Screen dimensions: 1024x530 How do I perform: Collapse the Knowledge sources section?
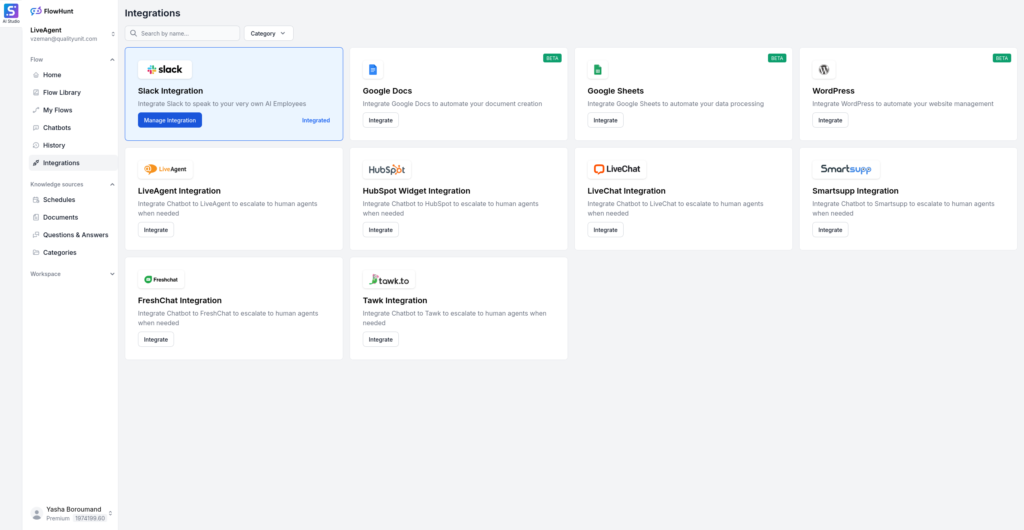(x=111, y=184)
